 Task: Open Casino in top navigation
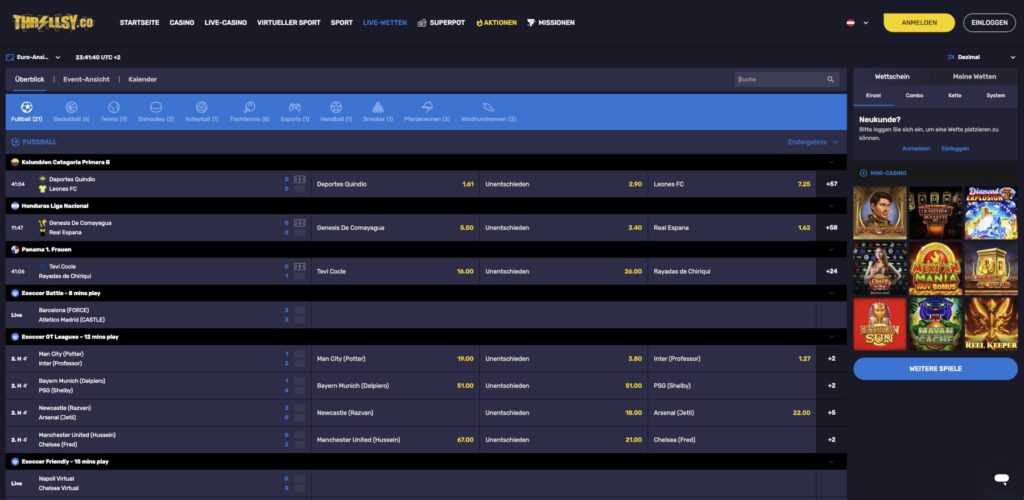coord(182,23)
